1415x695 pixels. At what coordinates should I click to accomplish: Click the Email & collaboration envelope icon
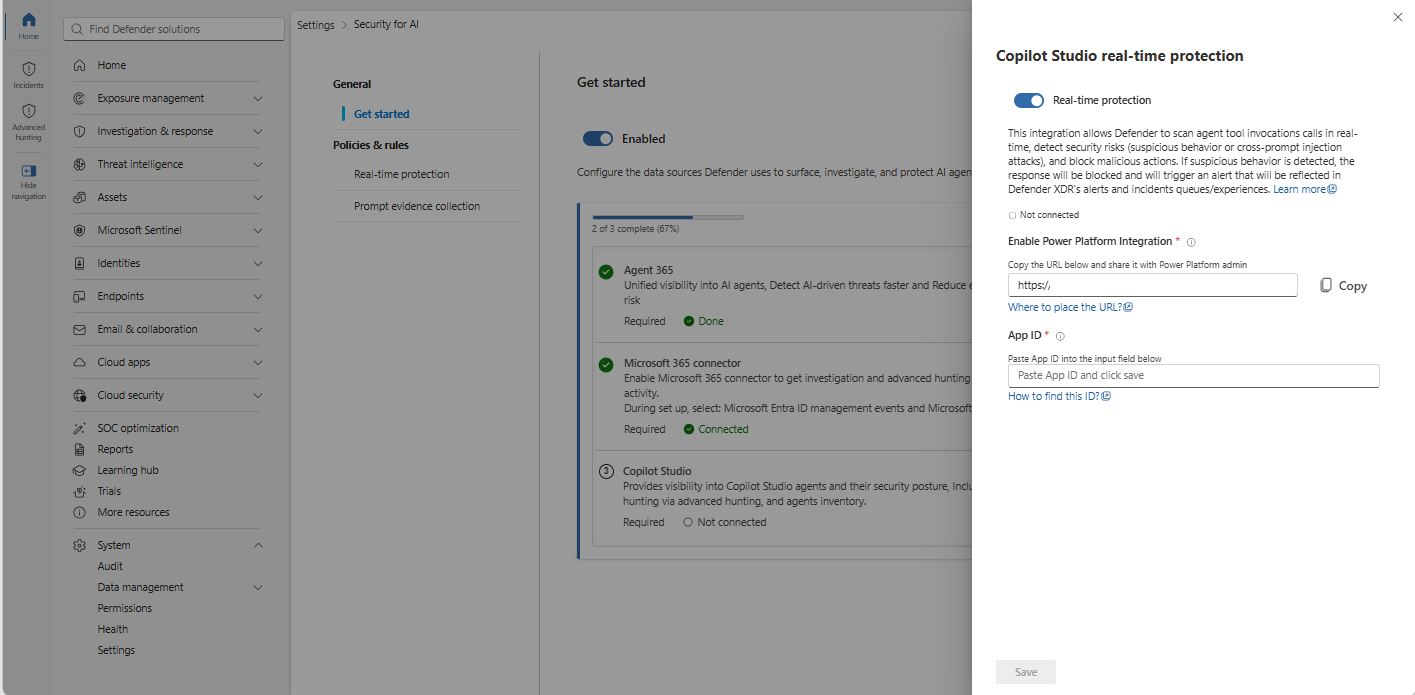80,329
